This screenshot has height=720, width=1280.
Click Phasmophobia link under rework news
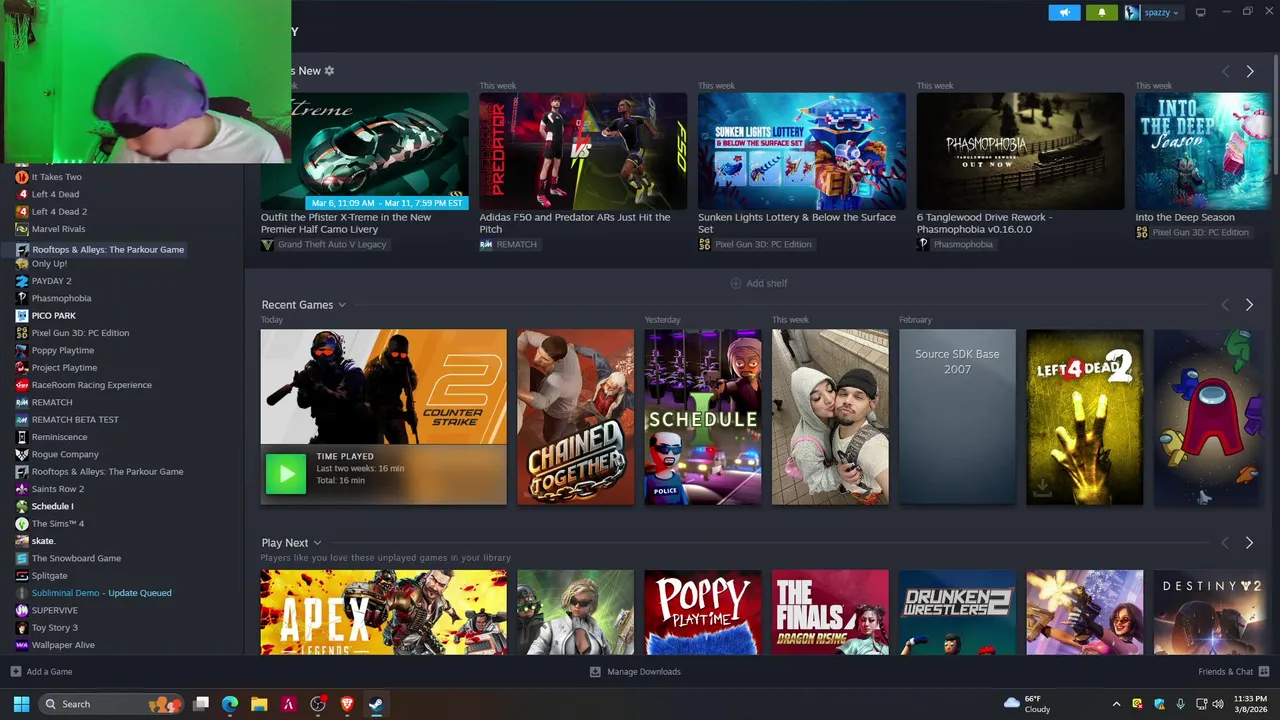coord(962,244)
